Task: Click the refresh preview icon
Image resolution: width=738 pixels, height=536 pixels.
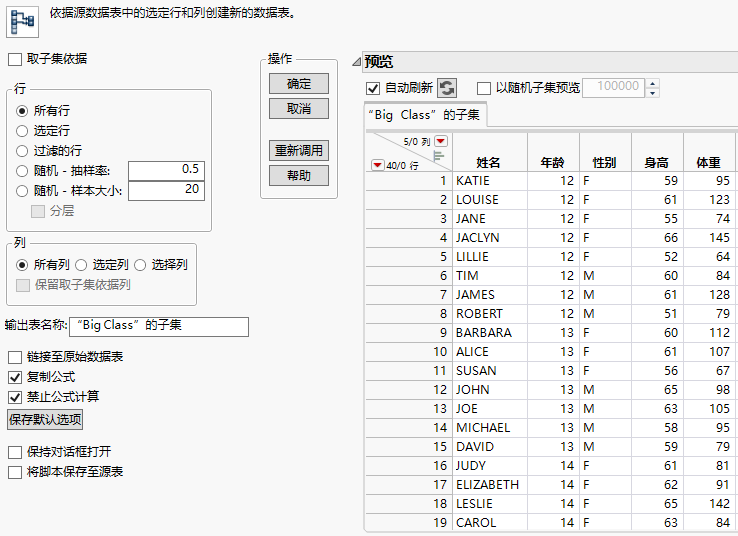Action: point(447,88)
